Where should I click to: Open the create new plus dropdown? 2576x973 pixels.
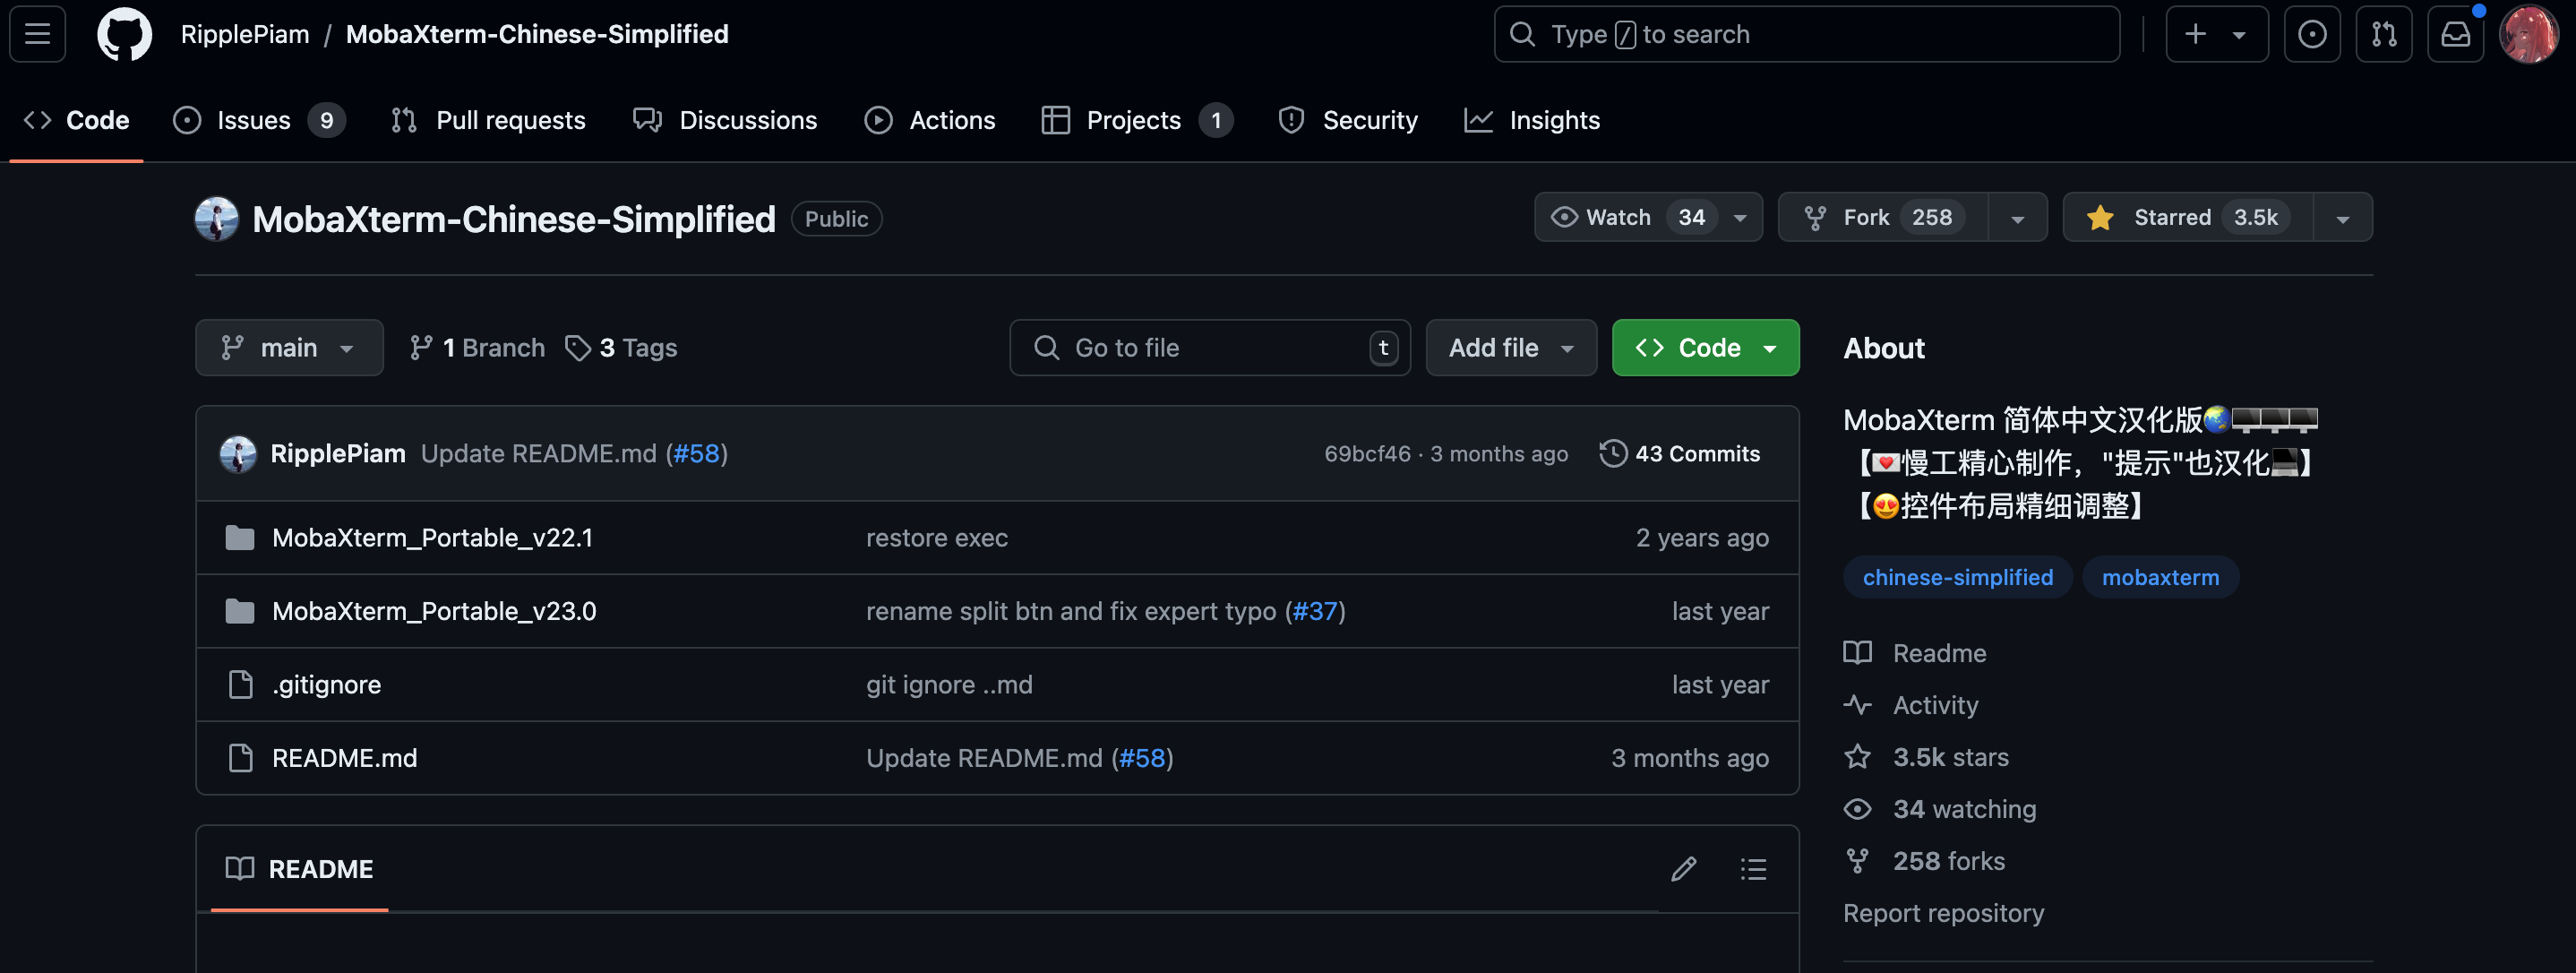click(2216, 34)
